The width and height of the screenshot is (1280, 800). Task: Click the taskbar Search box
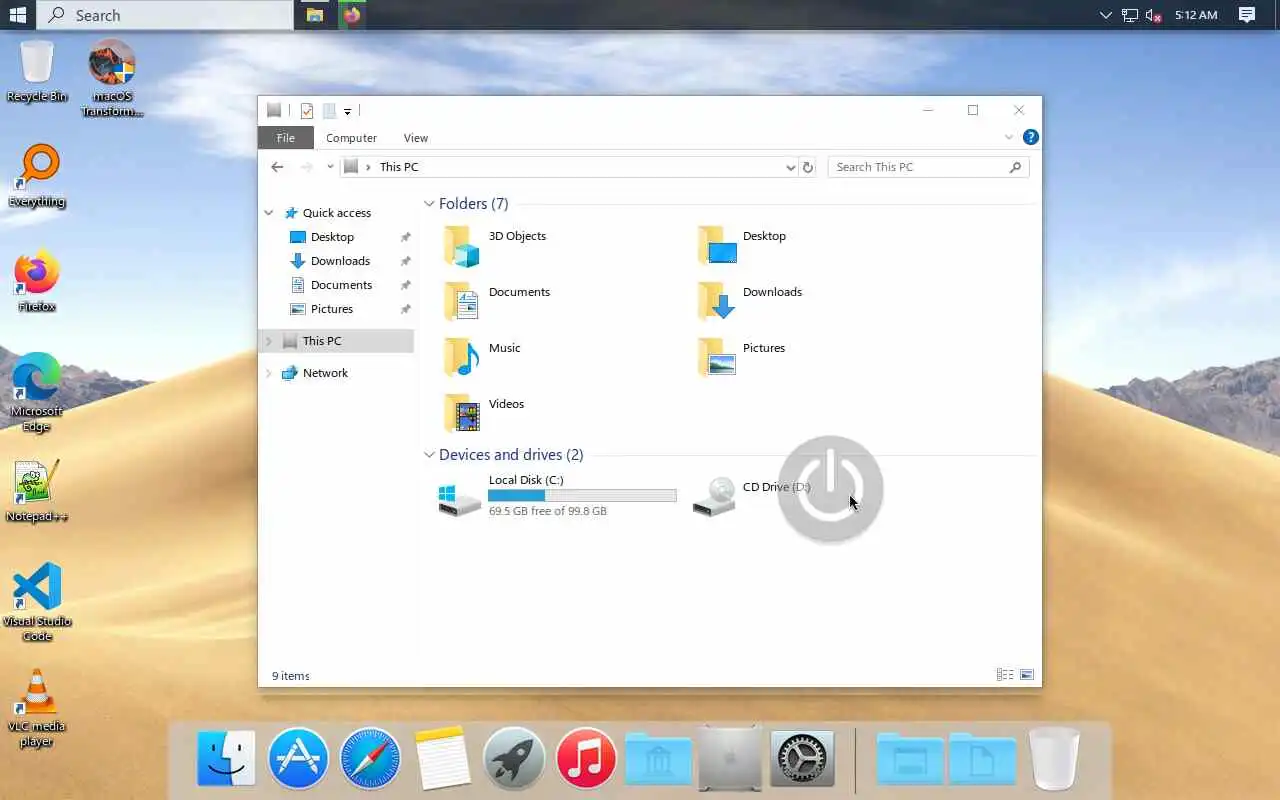(165, 15)
